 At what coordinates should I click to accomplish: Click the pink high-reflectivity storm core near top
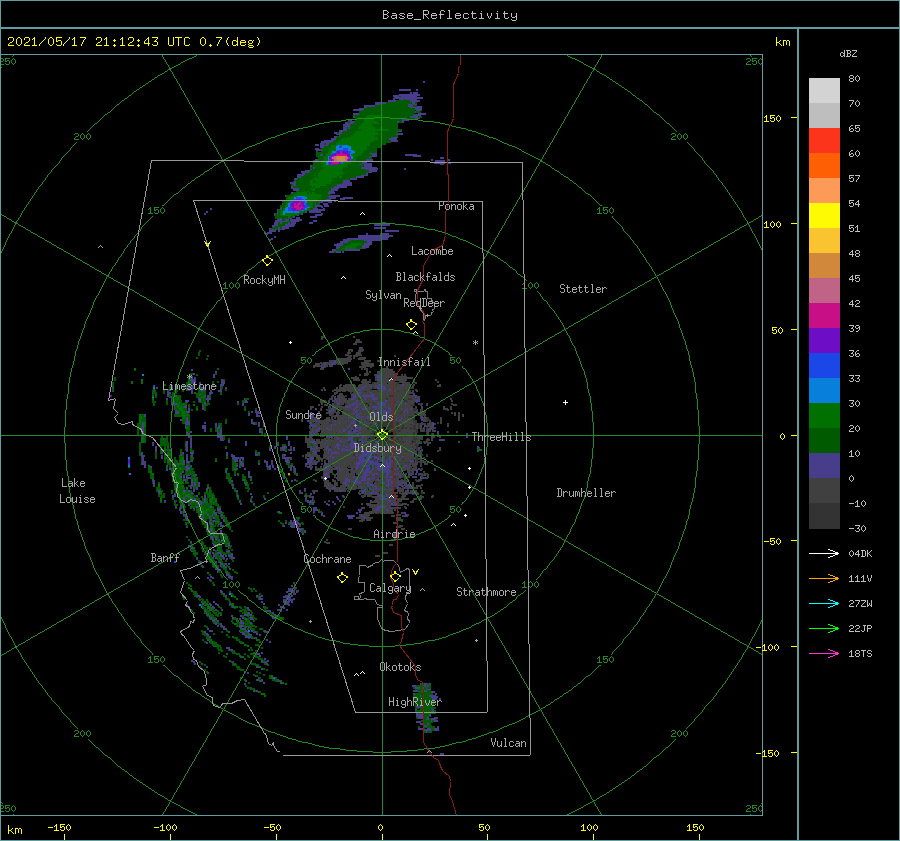340,156
